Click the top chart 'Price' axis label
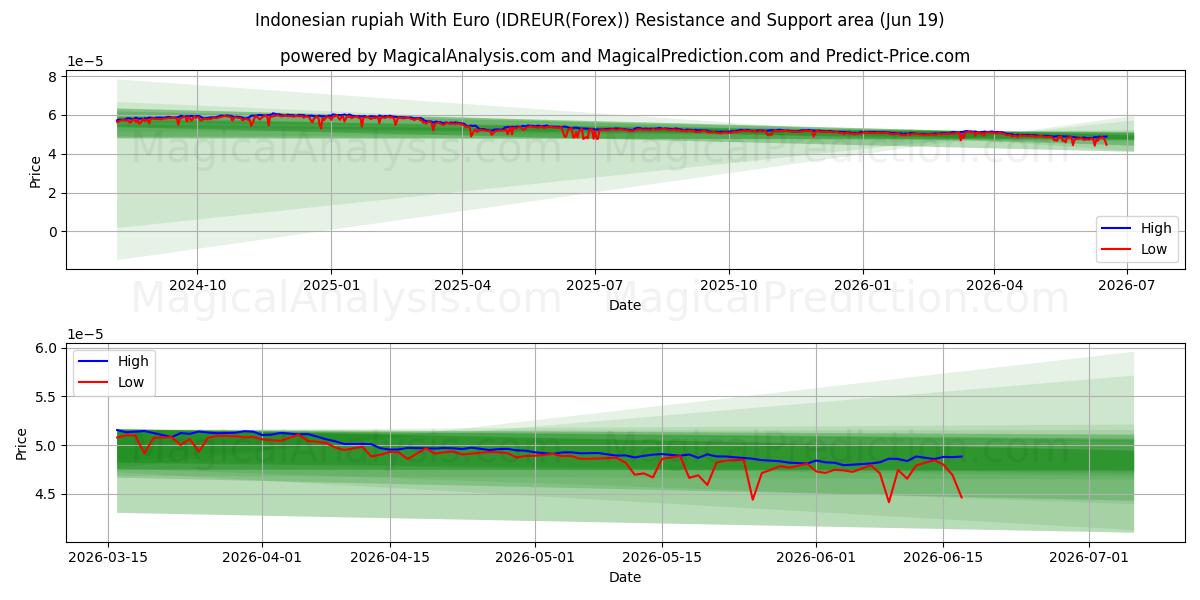This screenshot has height=600, width=1200. pos(36,170)
